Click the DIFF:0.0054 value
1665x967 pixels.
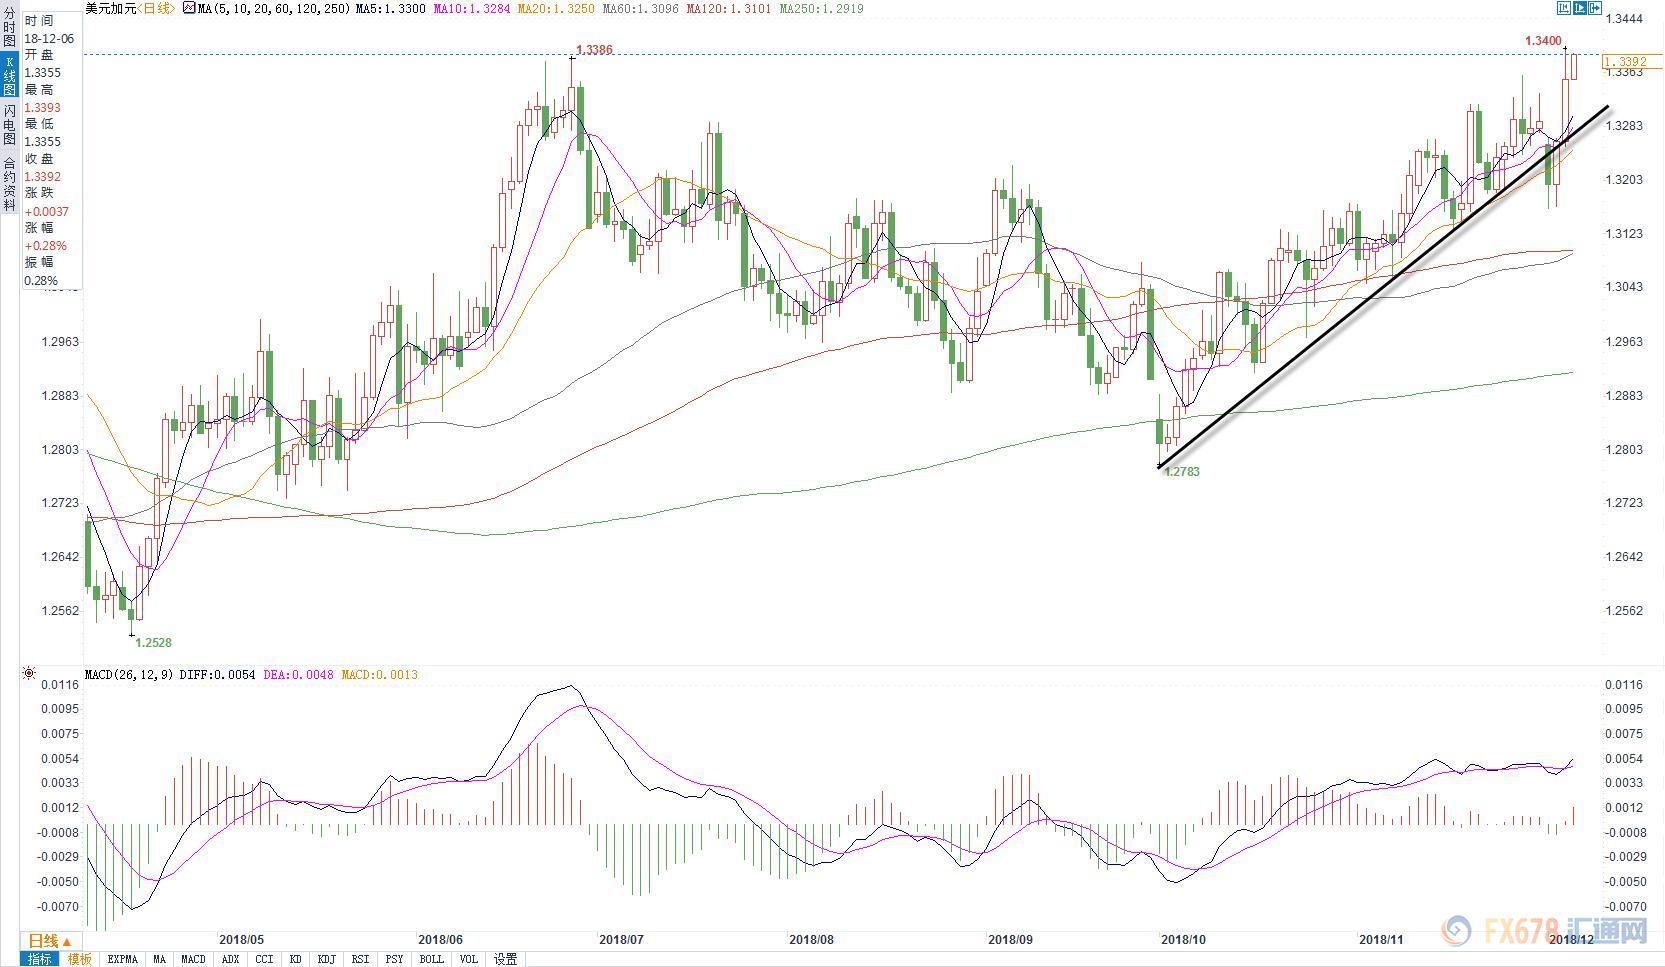tap(217, 675)
